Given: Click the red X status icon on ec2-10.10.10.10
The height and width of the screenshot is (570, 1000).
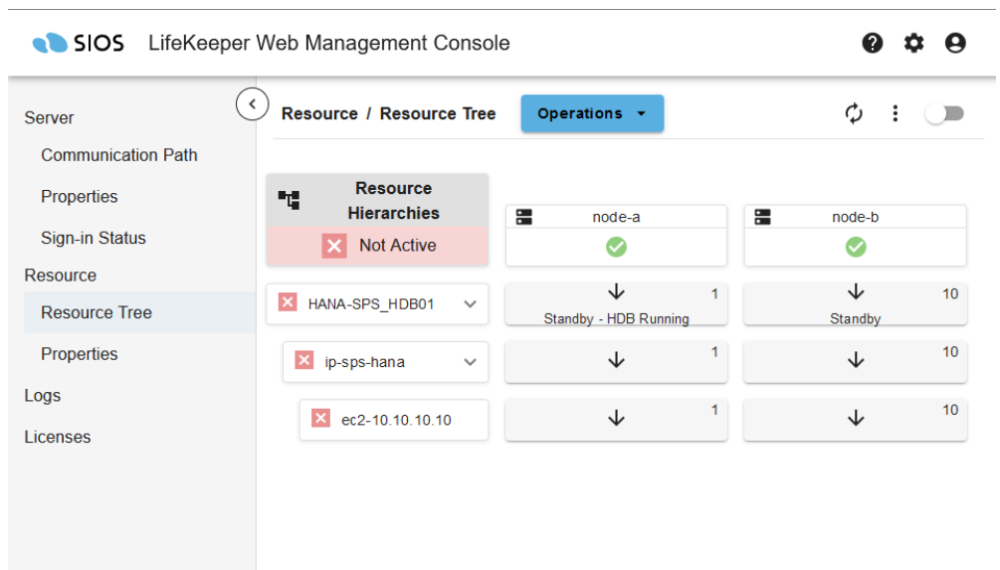Looking at the screenshot, I should (320, 419).
